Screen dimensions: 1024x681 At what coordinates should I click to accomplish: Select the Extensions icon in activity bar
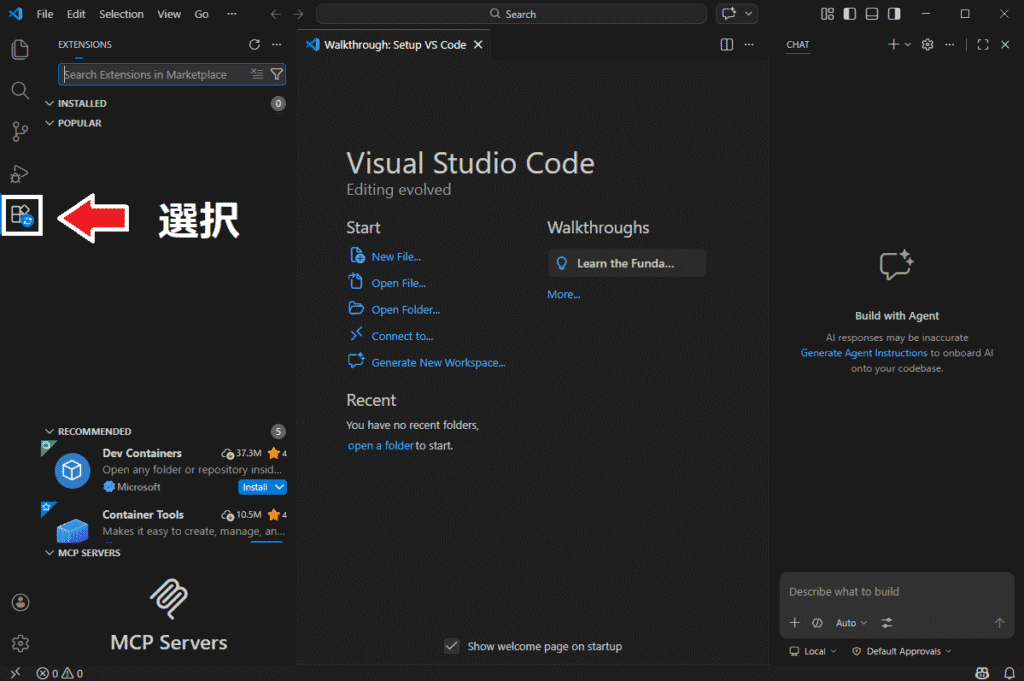click(x=21, y=214)
